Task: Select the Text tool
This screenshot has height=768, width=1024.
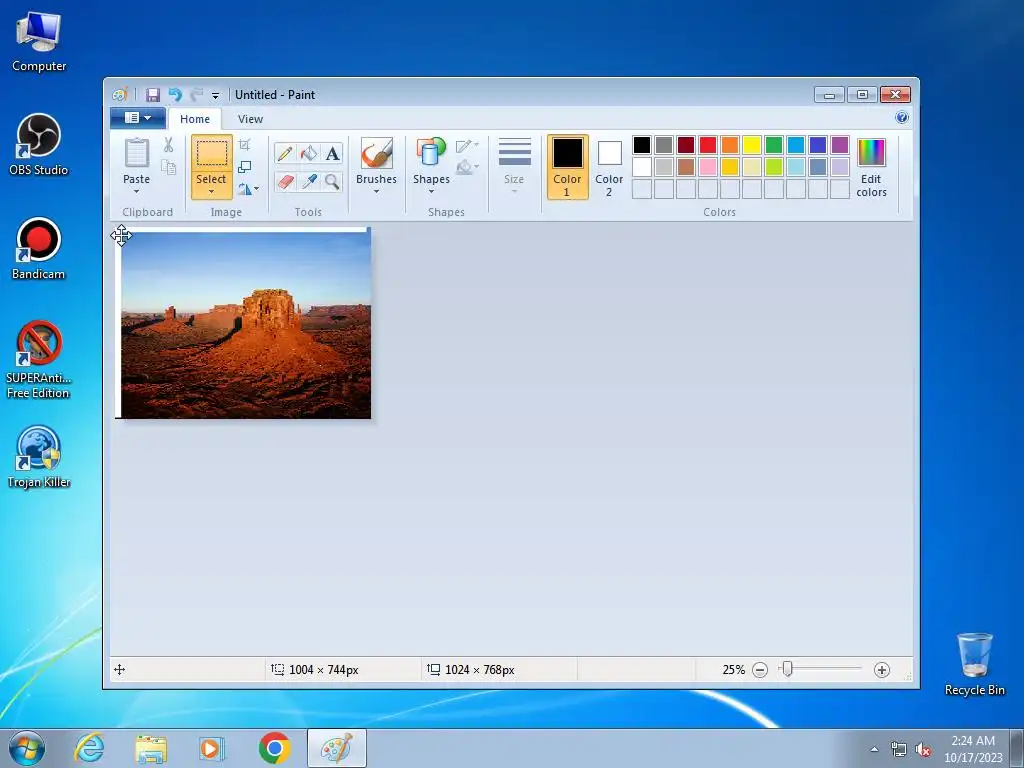Action: pyautogui.click(x=332, y=153)
